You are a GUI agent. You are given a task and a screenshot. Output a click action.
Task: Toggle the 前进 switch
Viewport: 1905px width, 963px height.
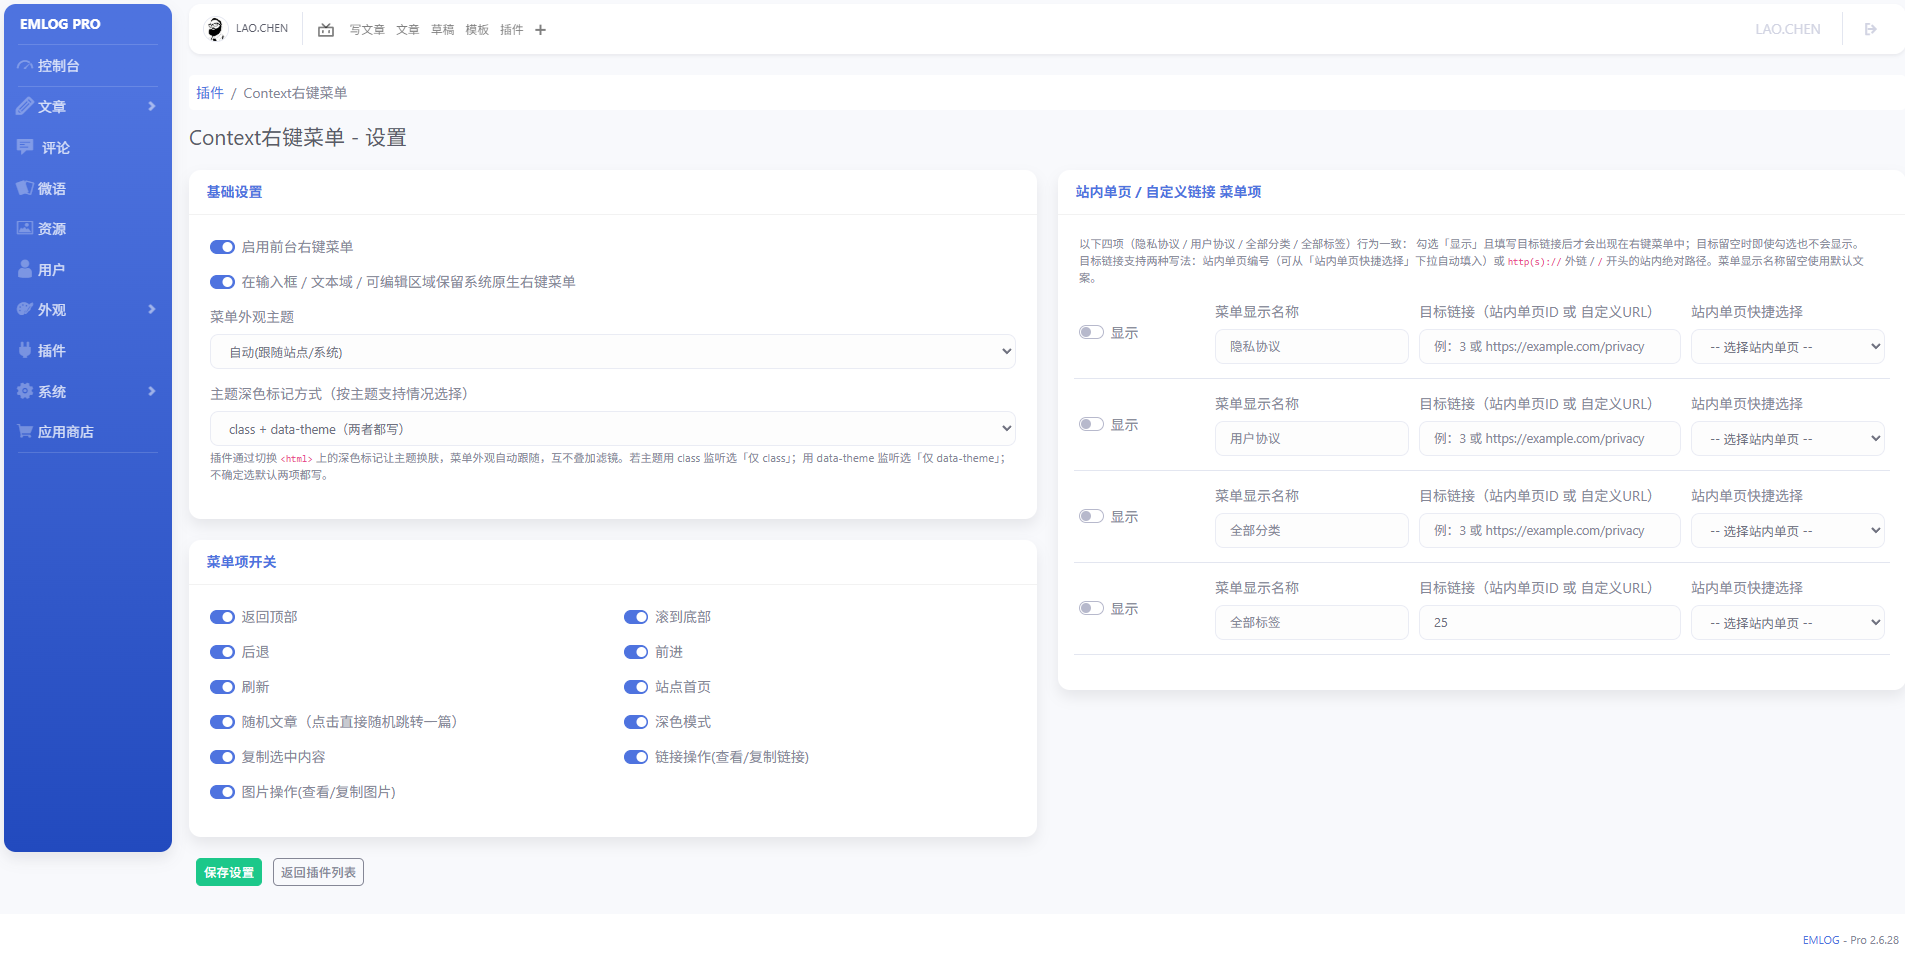click(636, 652)
